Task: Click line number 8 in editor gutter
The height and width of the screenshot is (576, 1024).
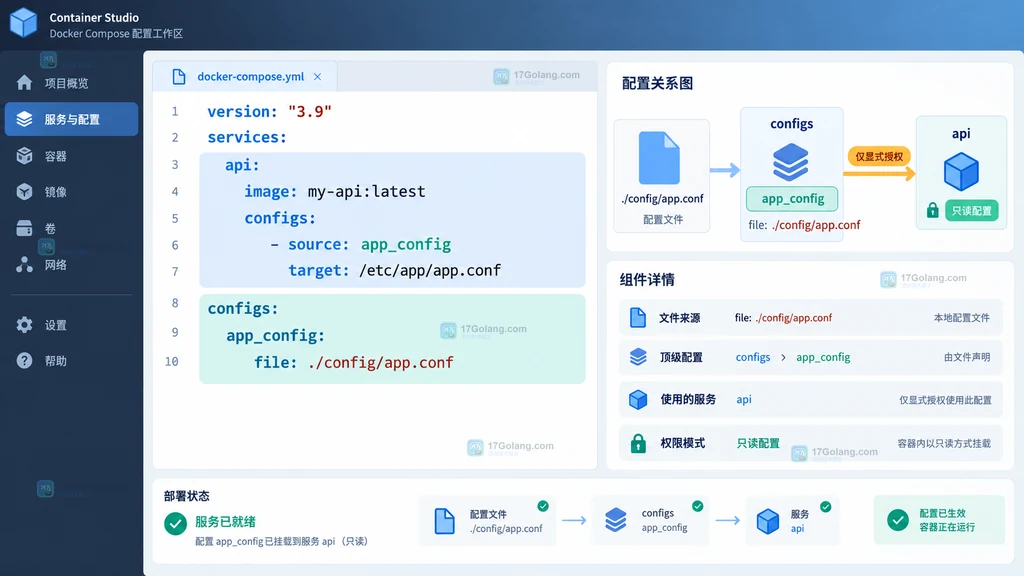Action: click(175, 303)
